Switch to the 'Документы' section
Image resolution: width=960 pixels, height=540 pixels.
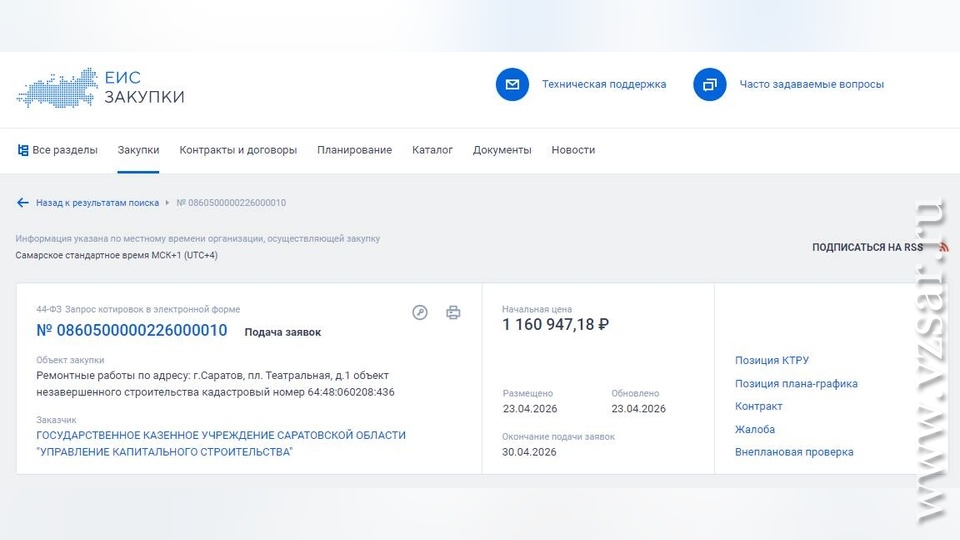502,150
